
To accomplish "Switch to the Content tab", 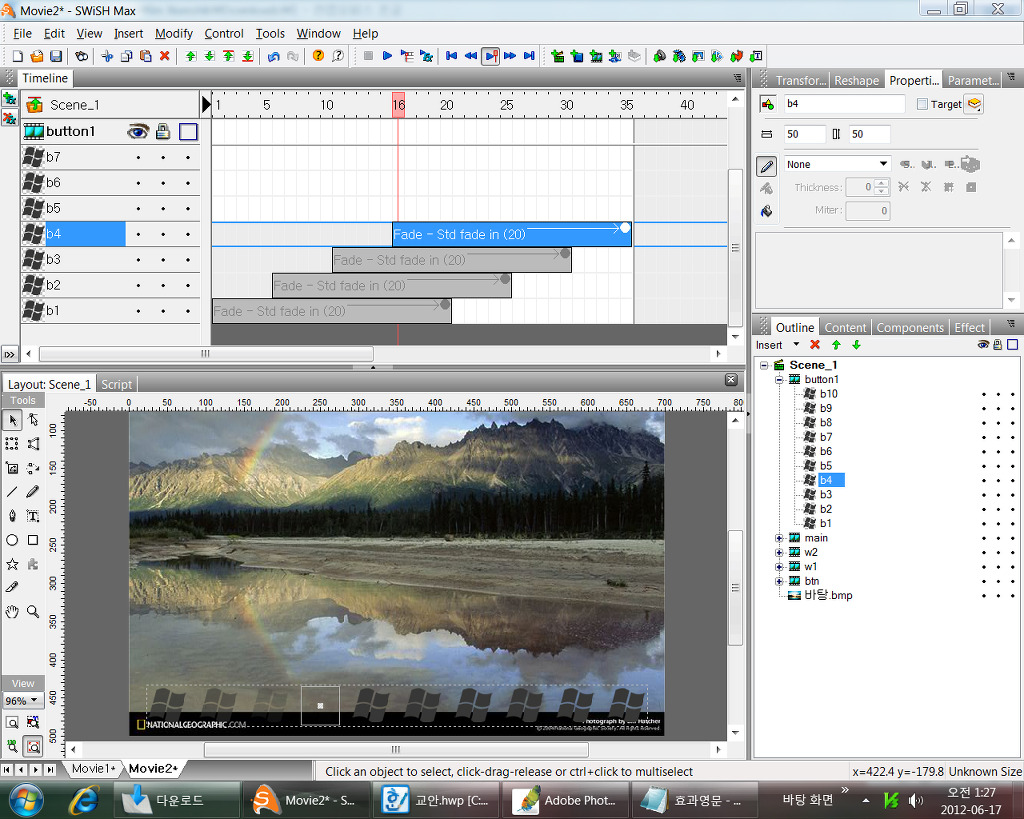I will pyautogui.click(x=845, y=327).
